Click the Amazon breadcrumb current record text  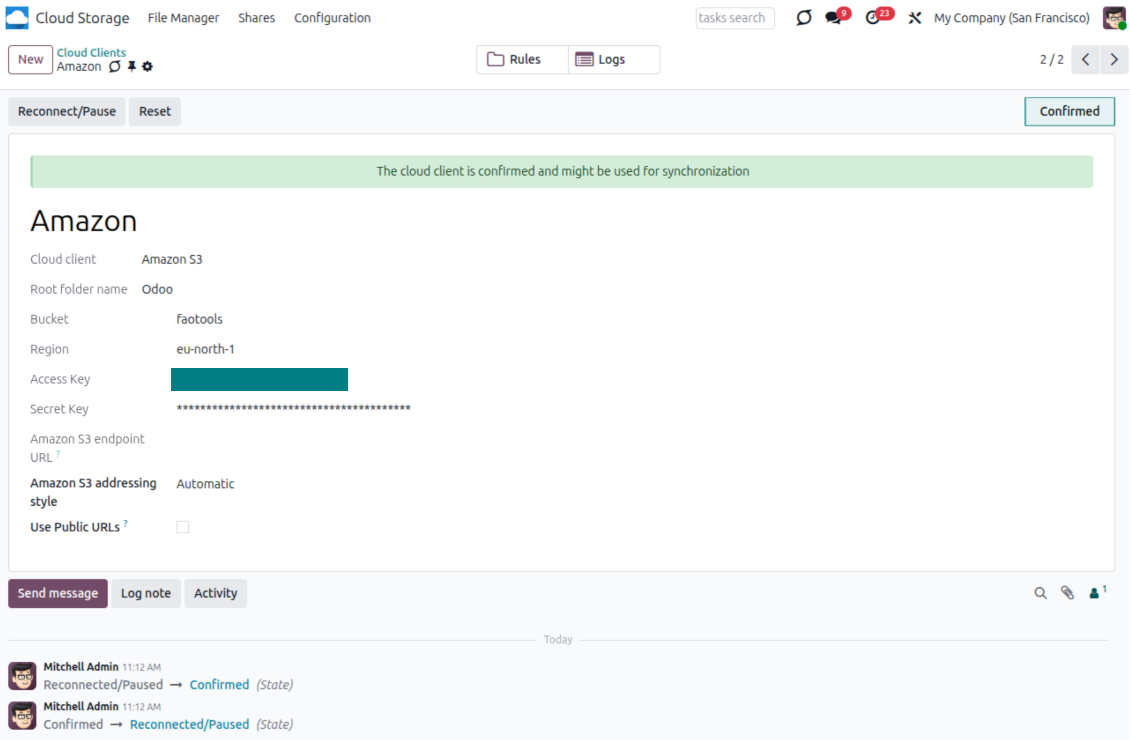(79, 66)
